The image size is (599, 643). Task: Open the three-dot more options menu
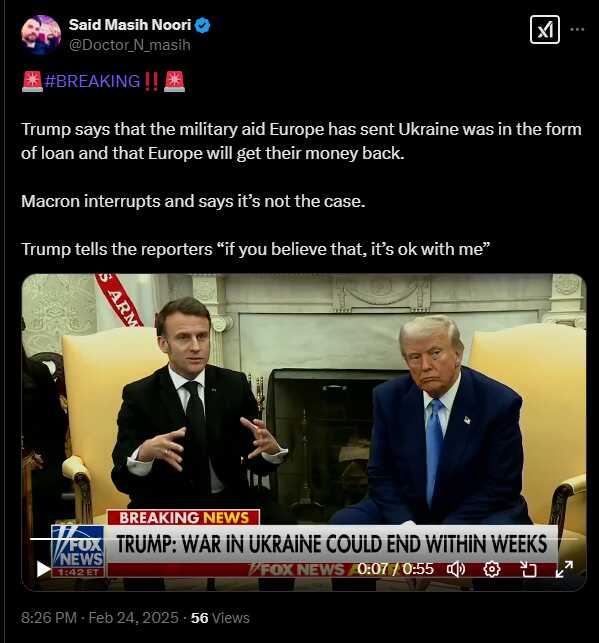[577, 30]
